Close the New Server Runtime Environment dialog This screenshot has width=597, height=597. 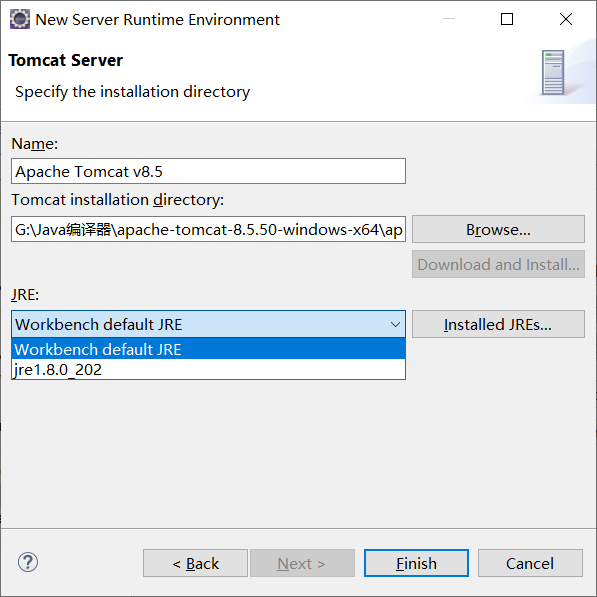[566, 19]
